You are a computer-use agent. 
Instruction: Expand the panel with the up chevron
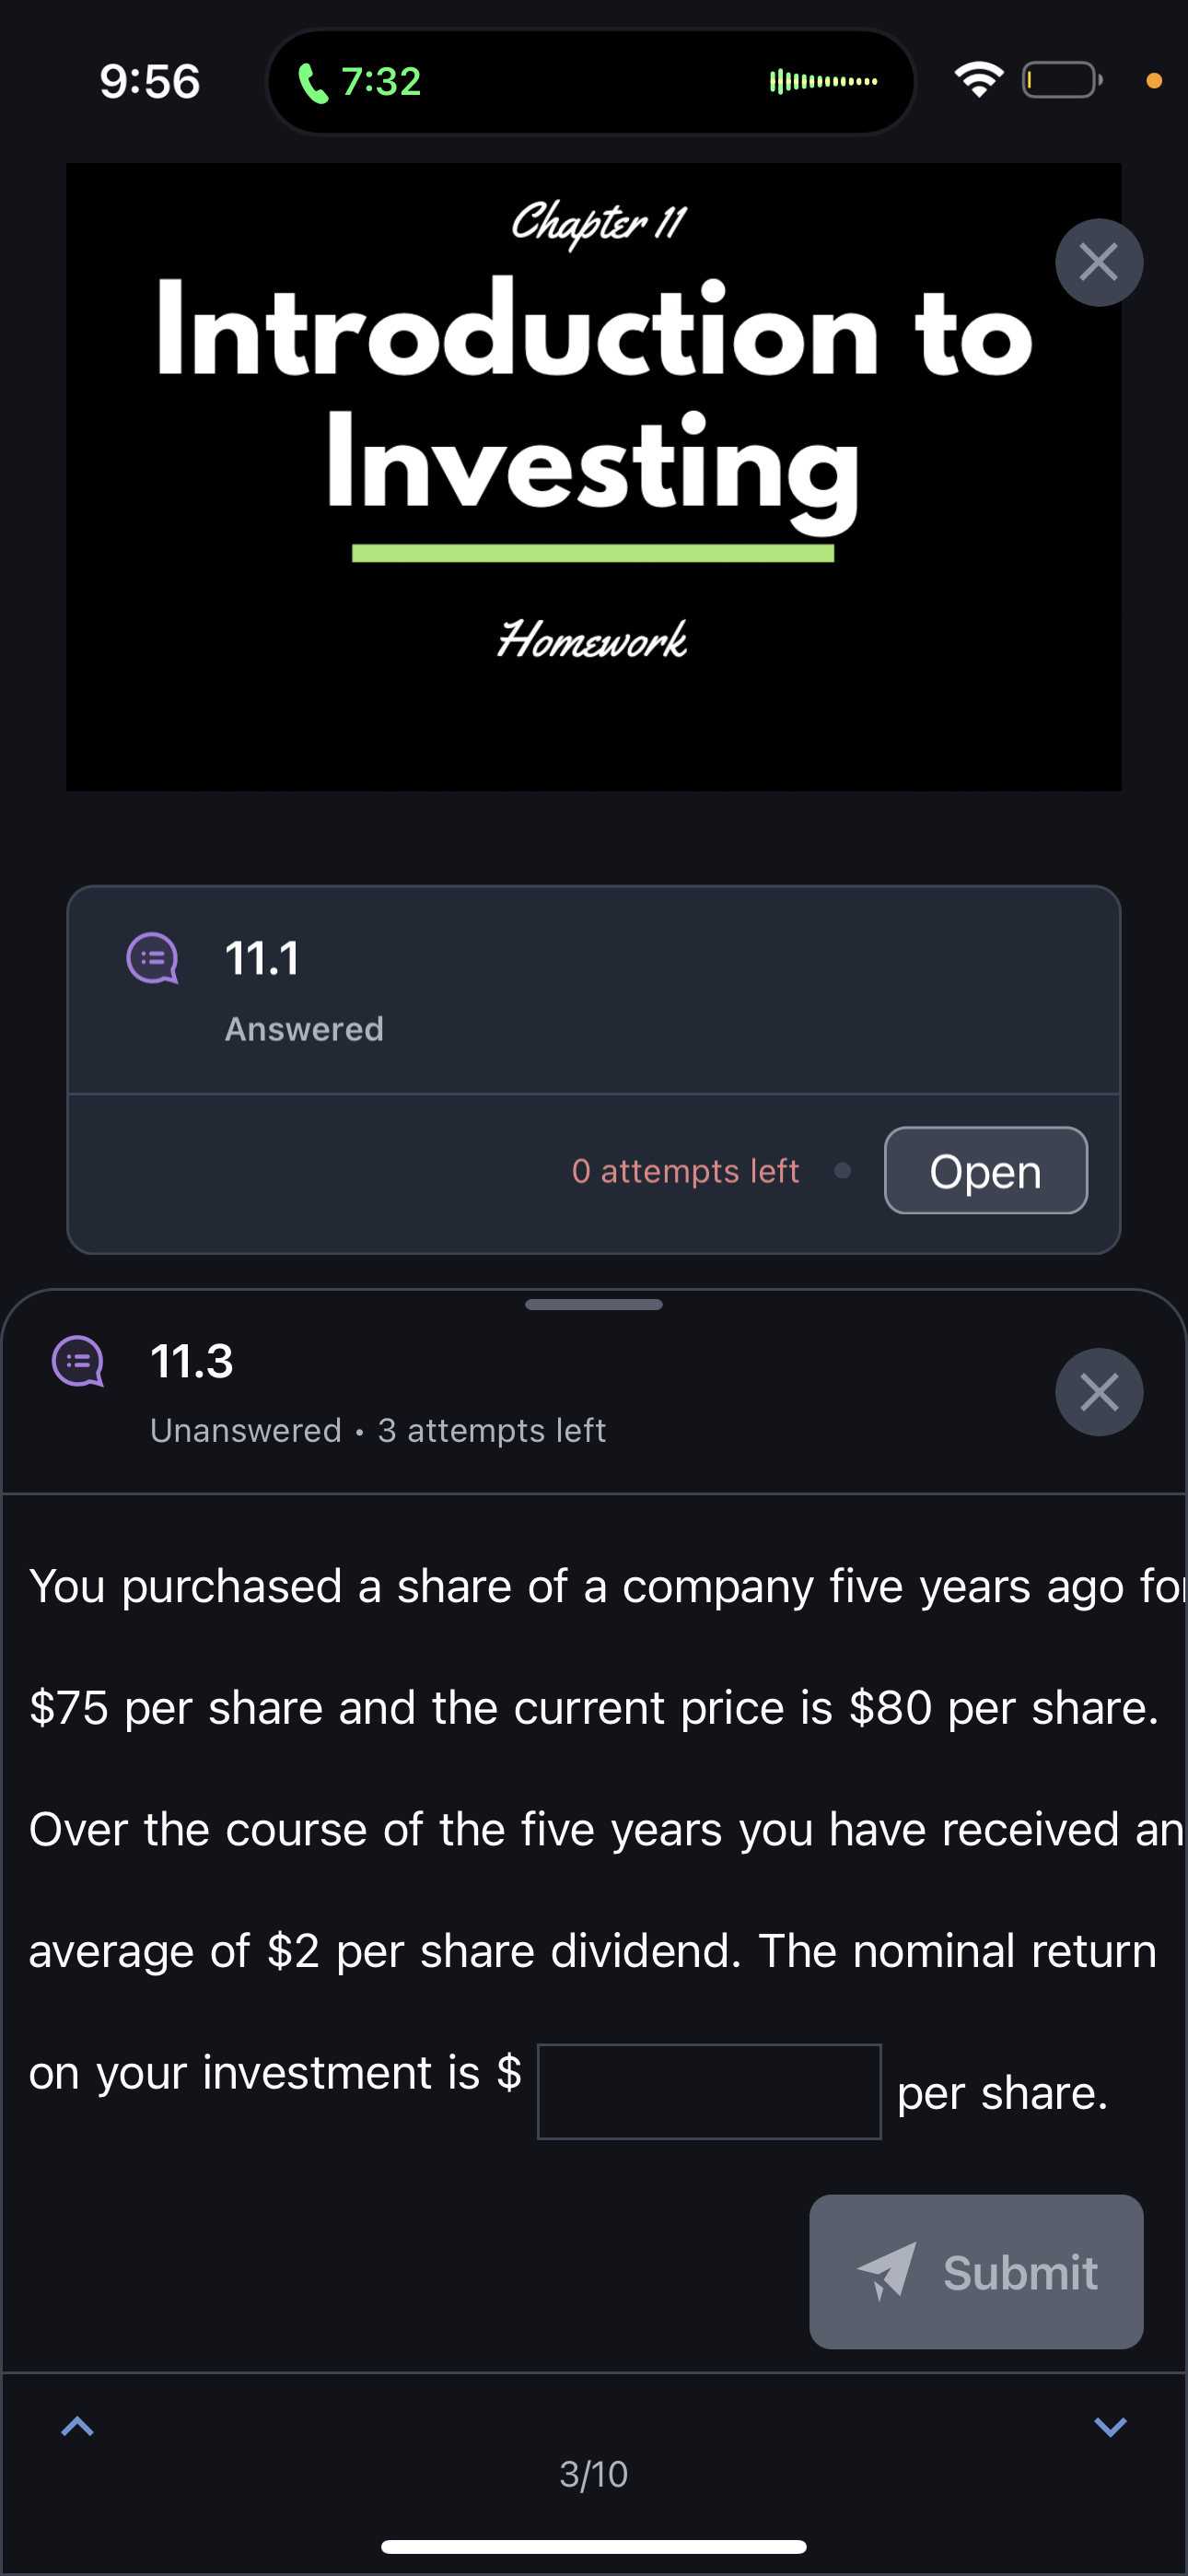(x=78, y=2427)
